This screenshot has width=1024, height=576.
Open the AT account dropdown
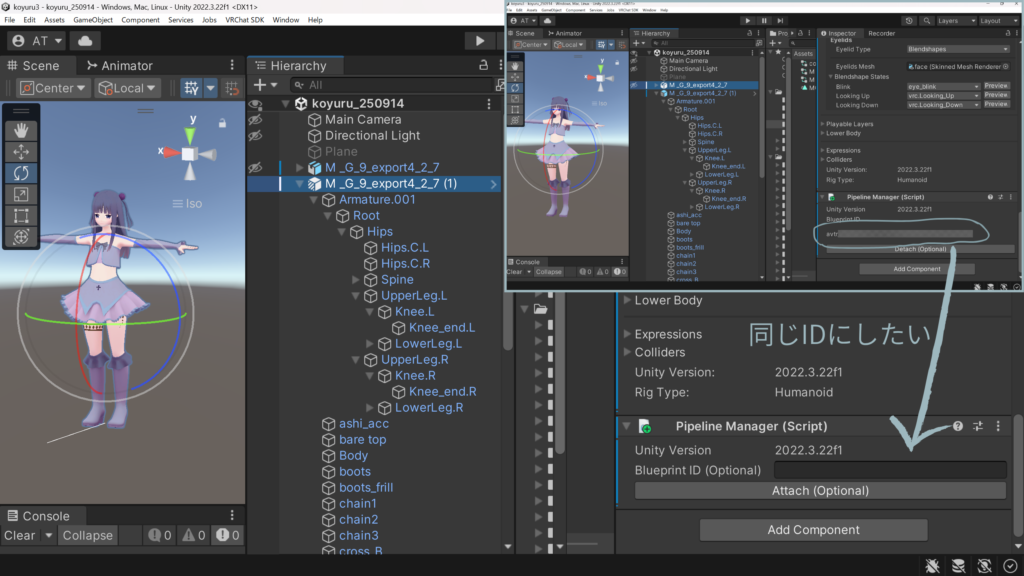tap(37, 40)
